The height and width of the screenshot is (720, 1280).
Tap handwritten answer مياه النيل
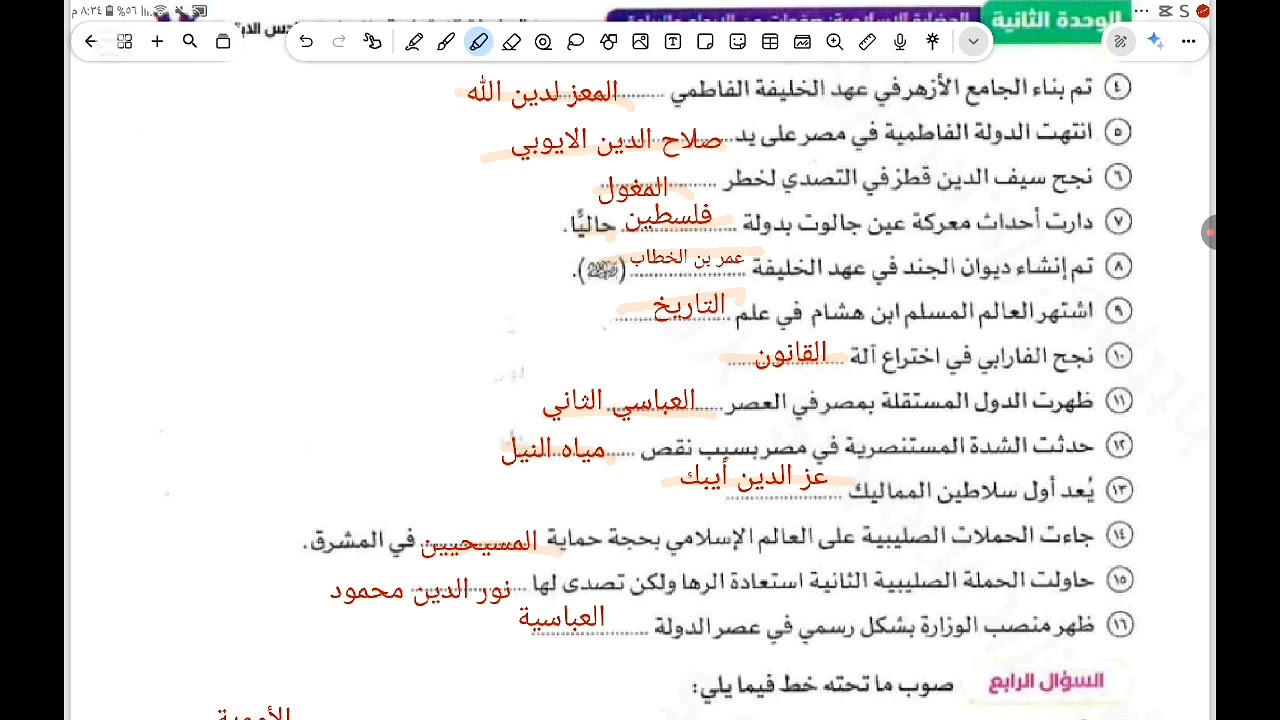pos(553,449)
